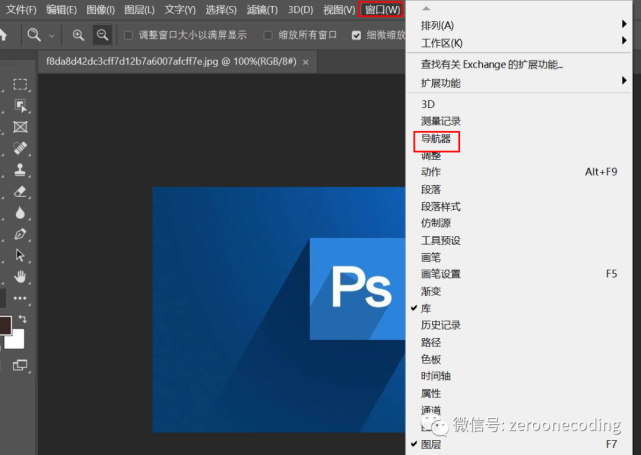This screenshot has width=641, height=455.
Task: Enable 调整窗口大小以满屏显示 checkbox
Action: click(128, 36)
